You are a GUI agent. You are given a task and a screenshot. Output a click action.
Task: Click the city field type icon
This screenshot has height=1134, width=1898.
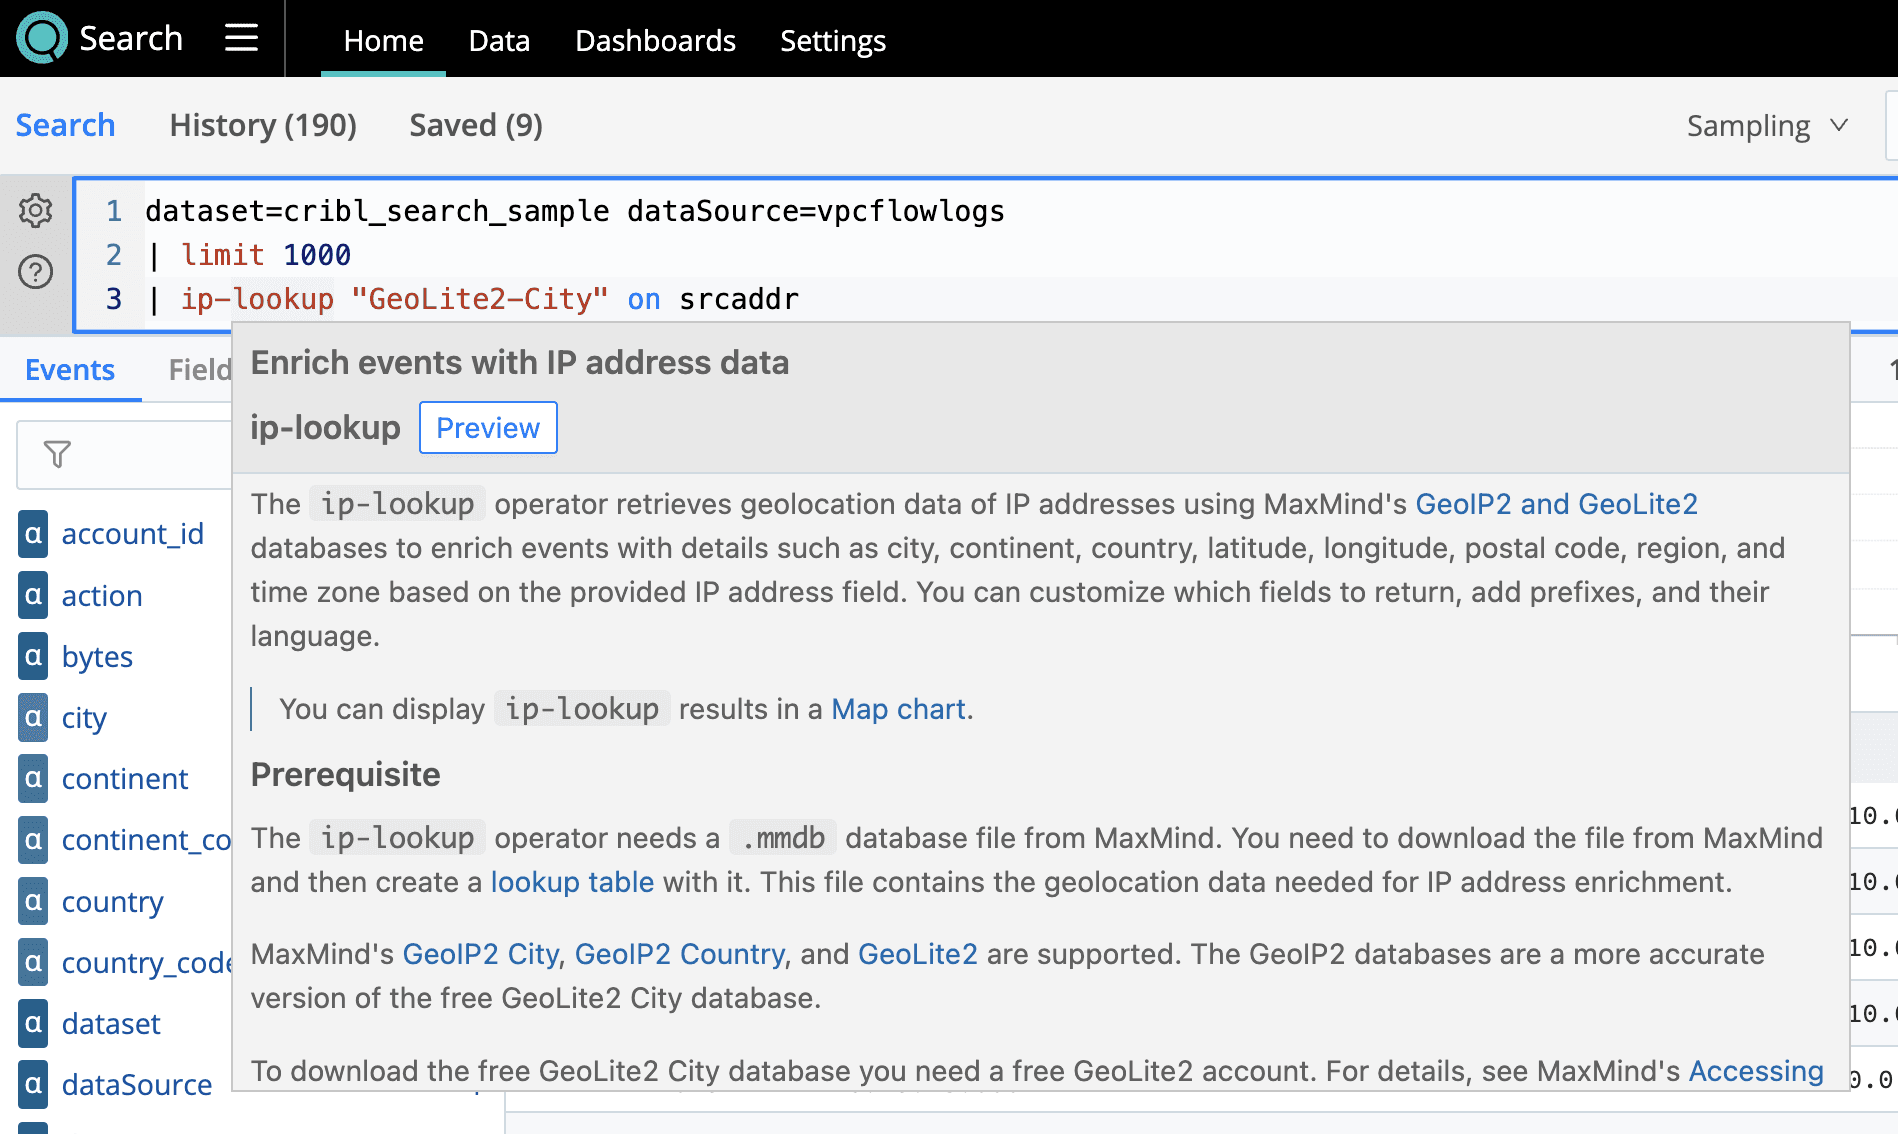(x=33, y=718)
